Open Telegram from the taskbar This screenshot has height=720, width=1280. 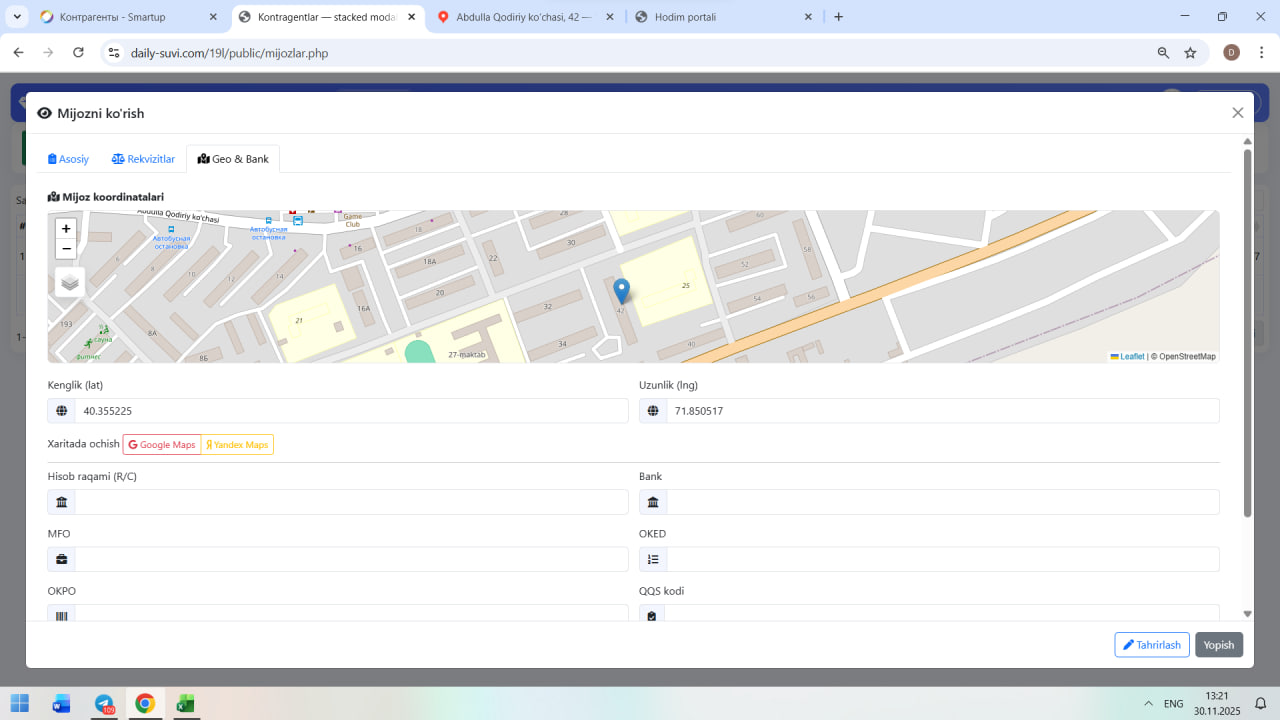104,704
